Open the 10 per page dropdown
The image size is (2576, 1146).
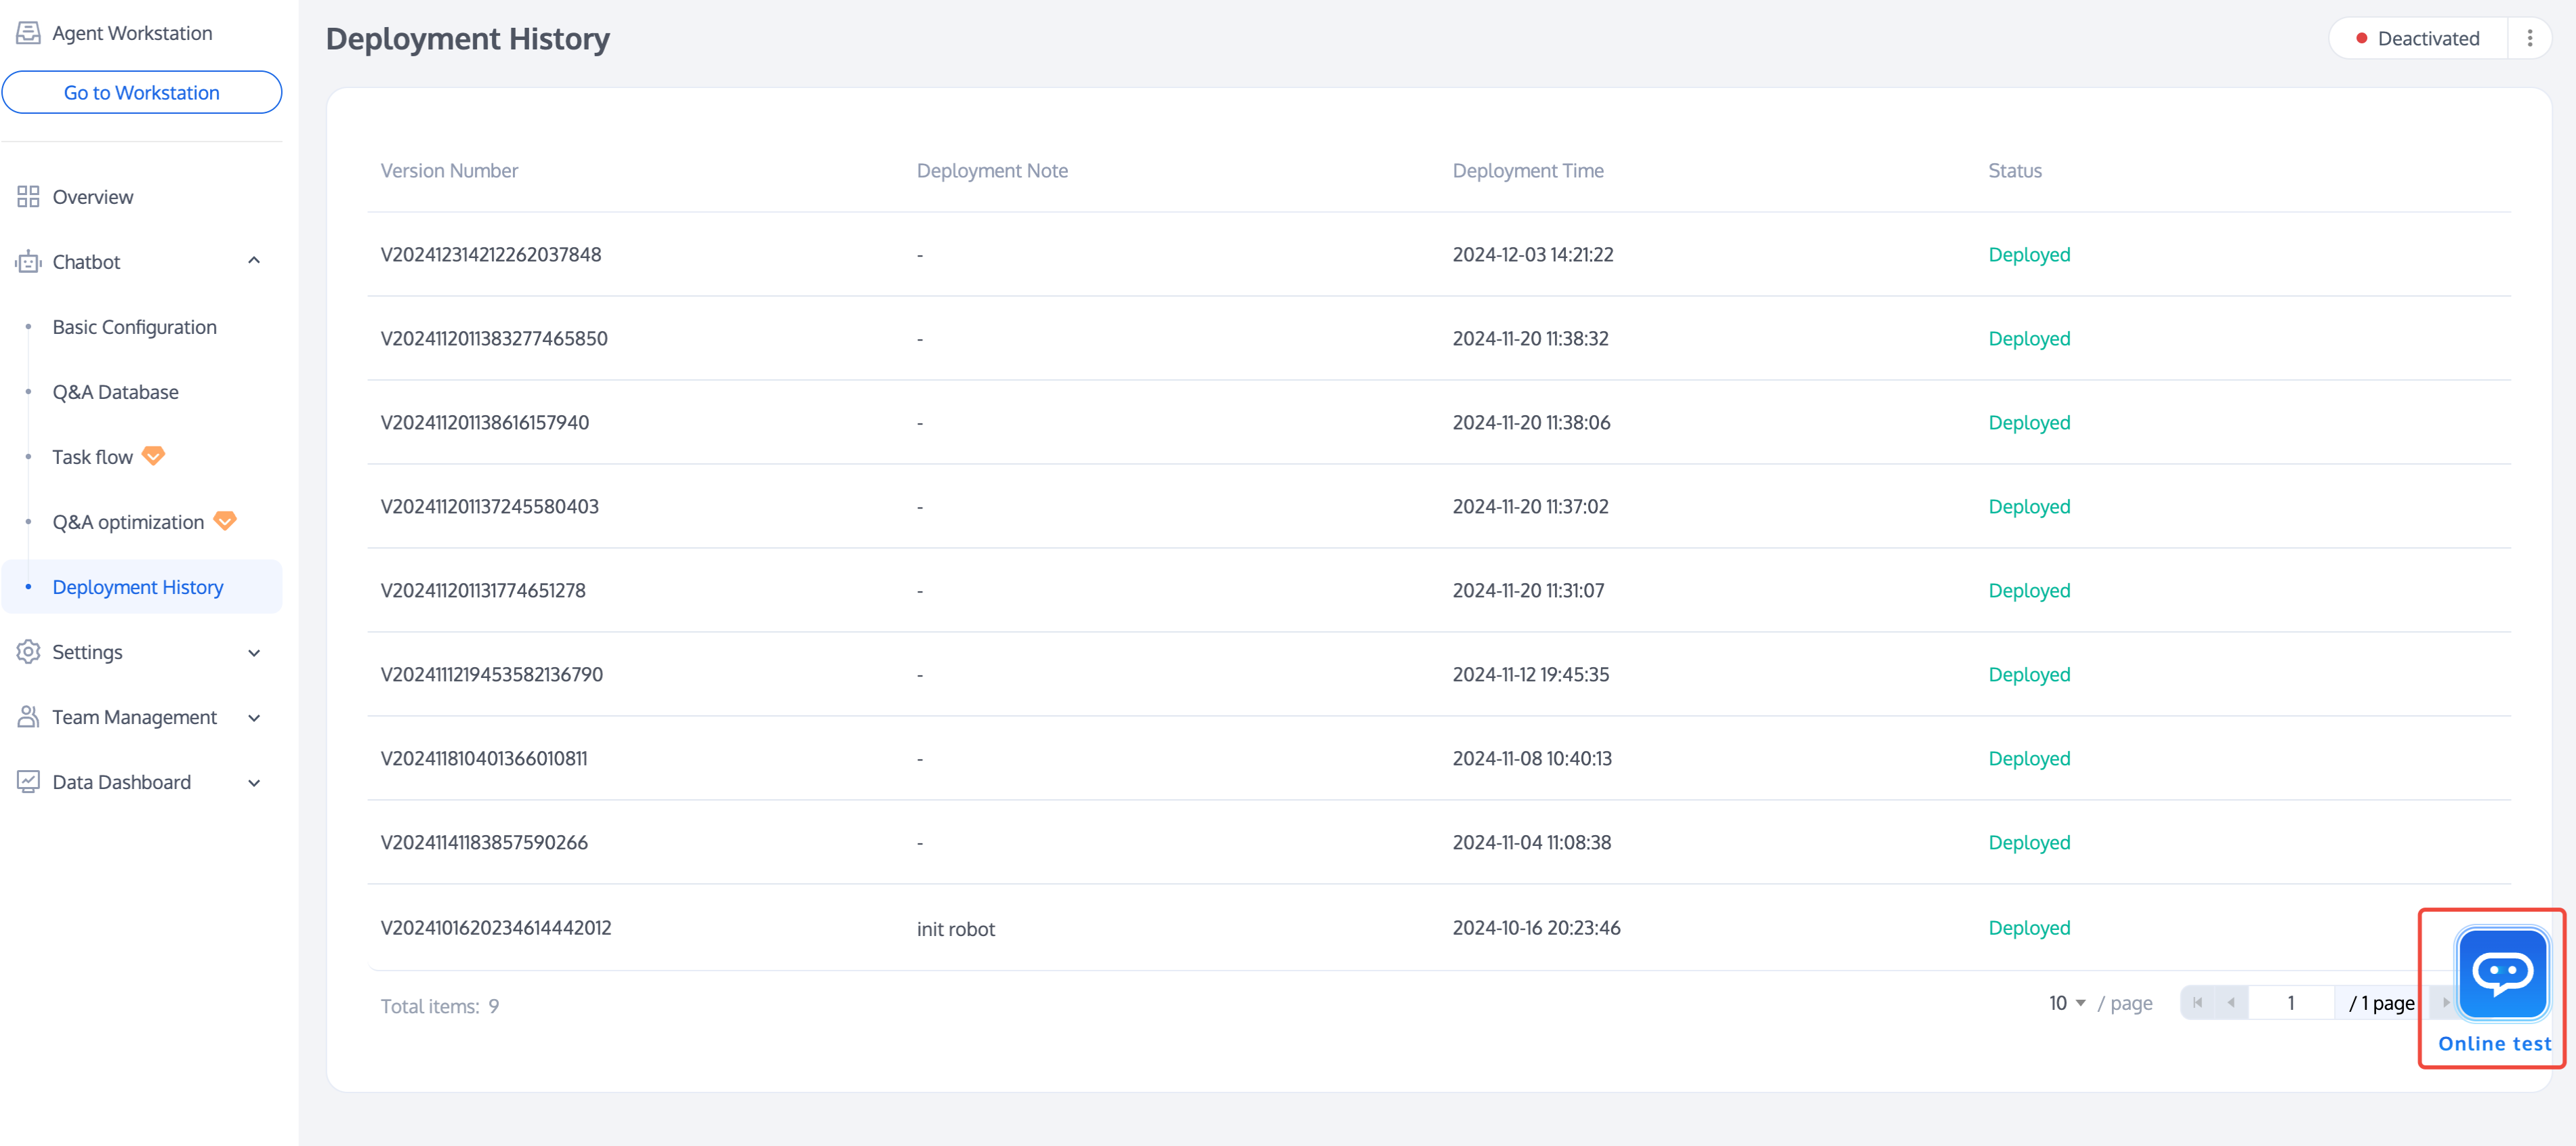(2066, 1003)
